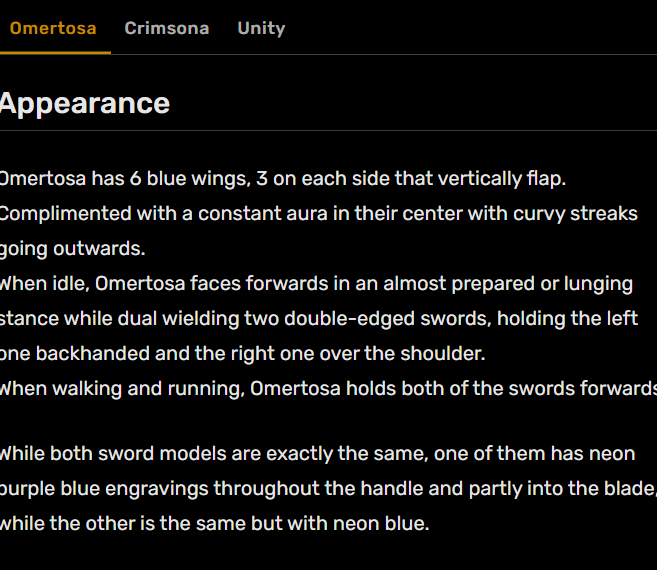This screenshot has width=657, height=570.
Task: Click the line beginning "Complimented with a constant aura"
Action: pos(318,214)
